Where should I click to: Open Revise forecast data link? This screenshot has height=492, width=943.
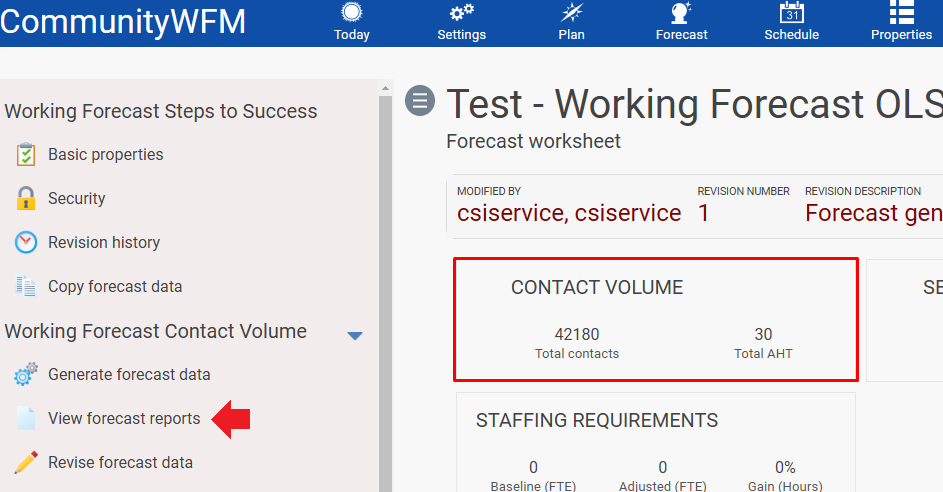120,462
